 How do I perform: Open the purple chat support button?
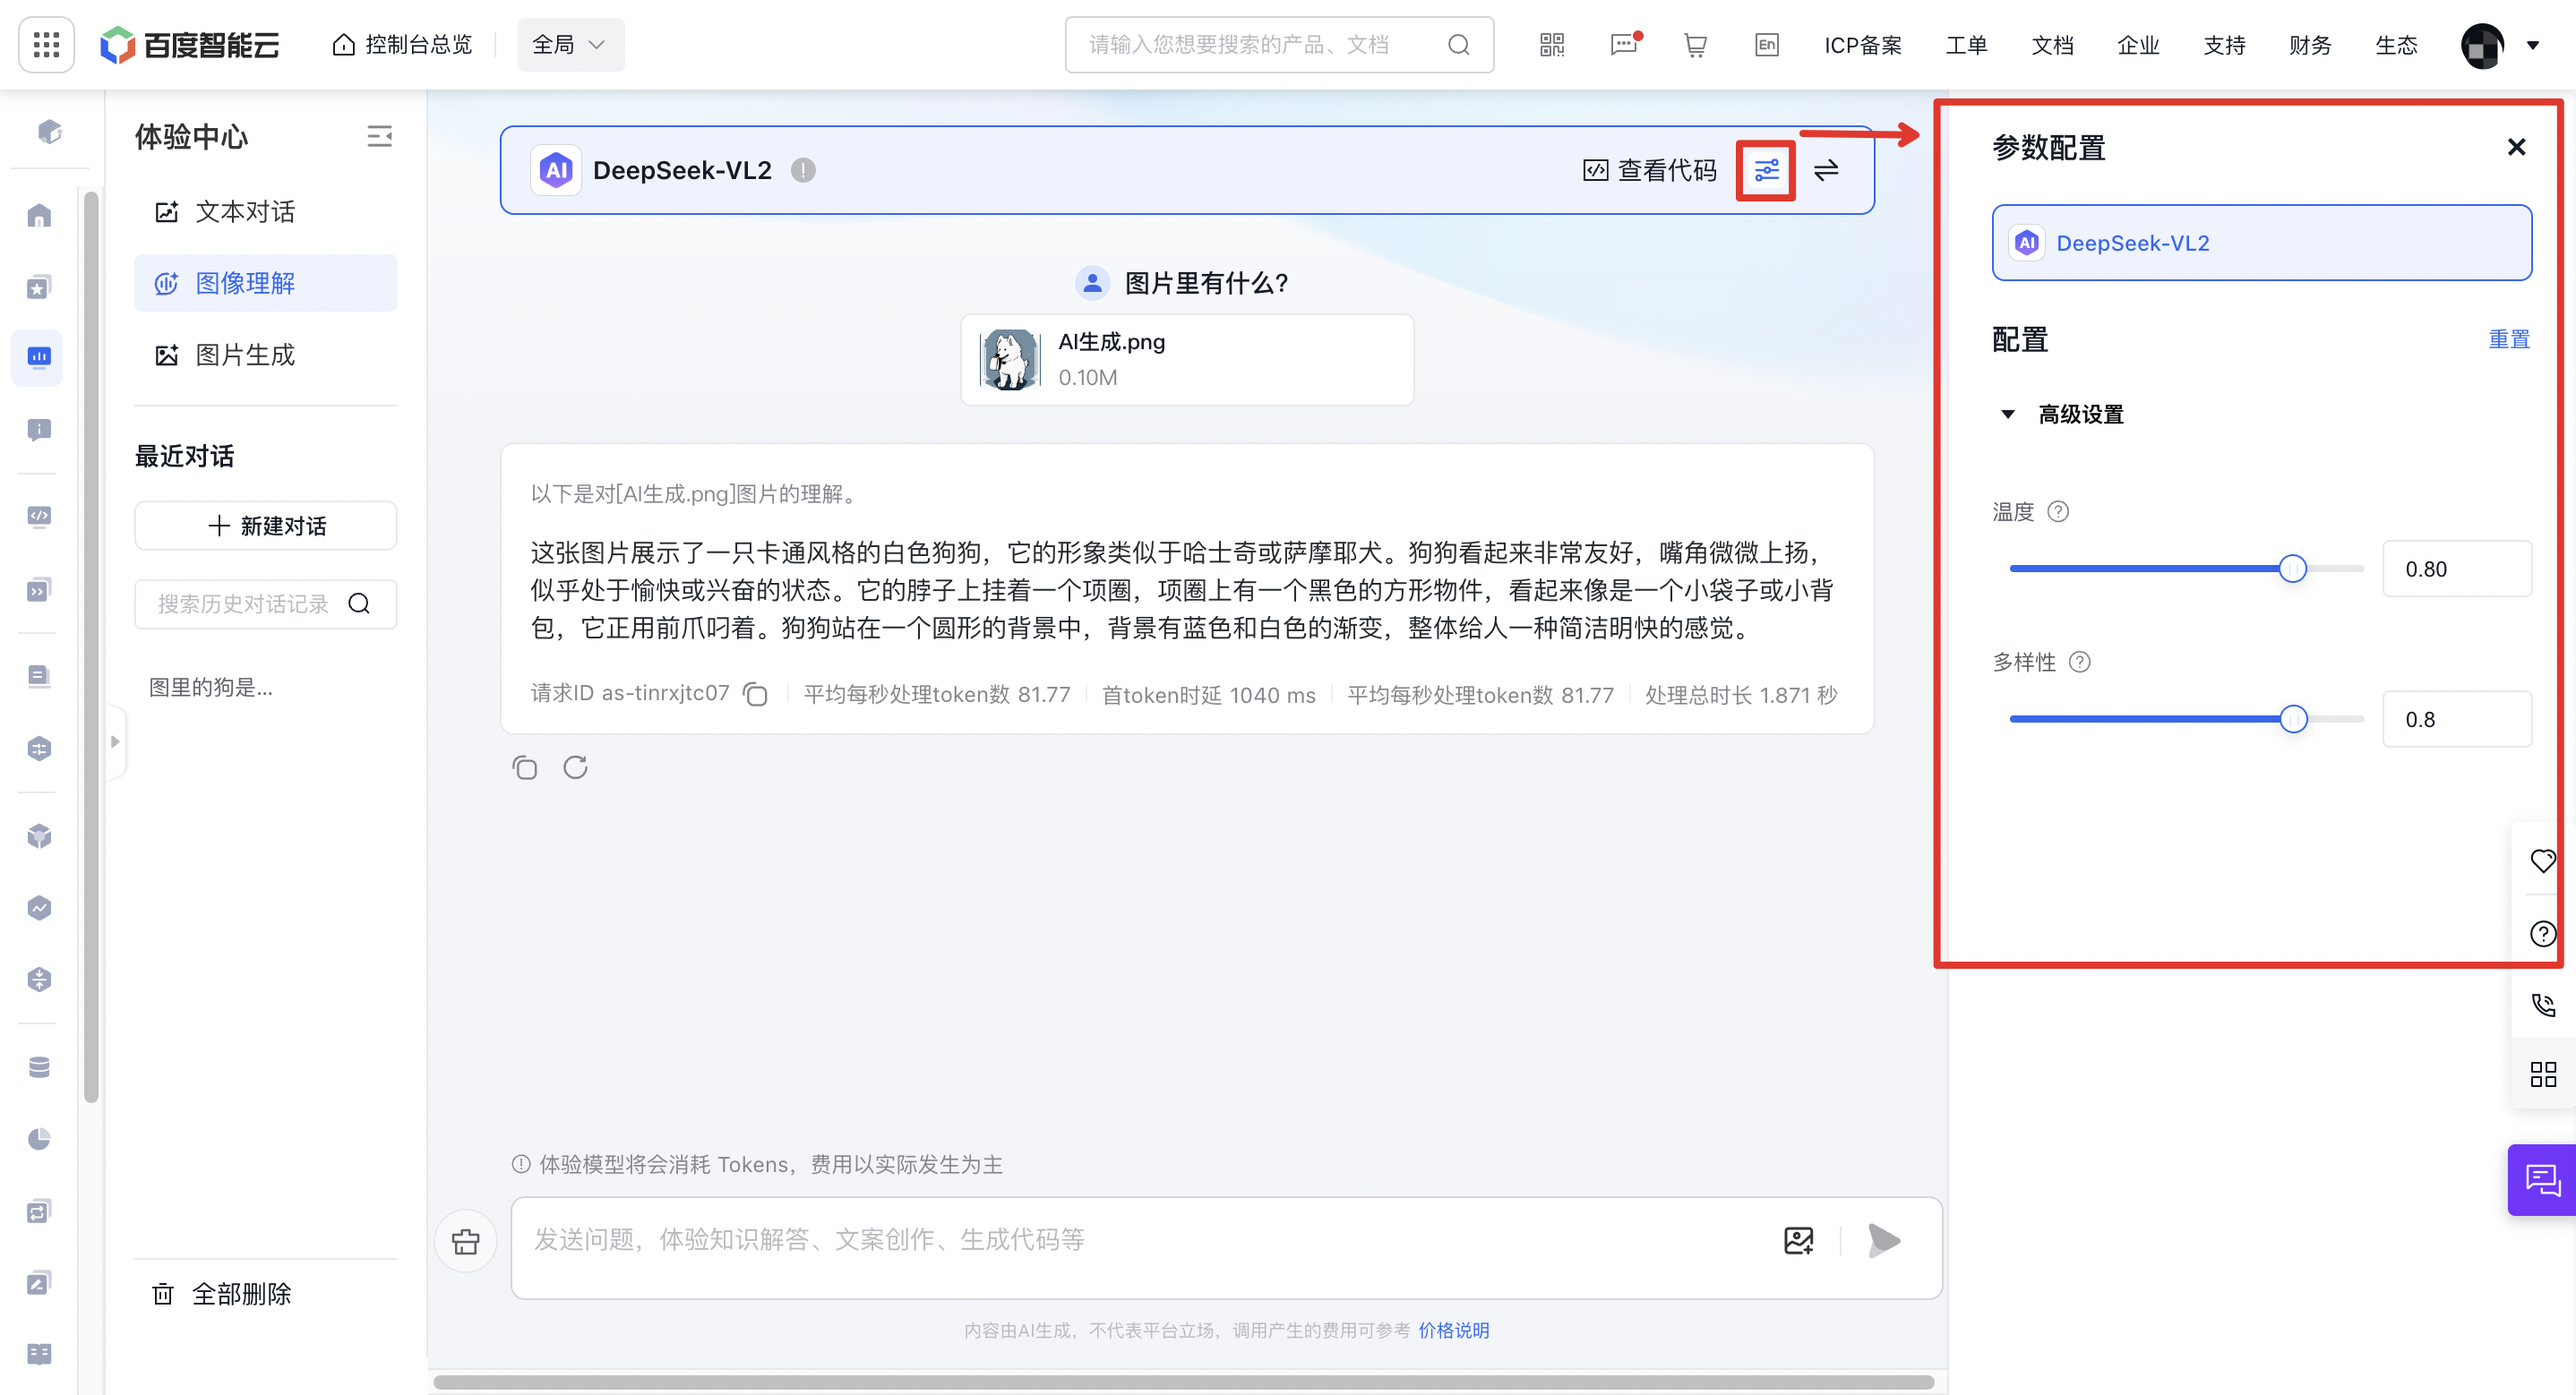[x=2542, y=1180]
